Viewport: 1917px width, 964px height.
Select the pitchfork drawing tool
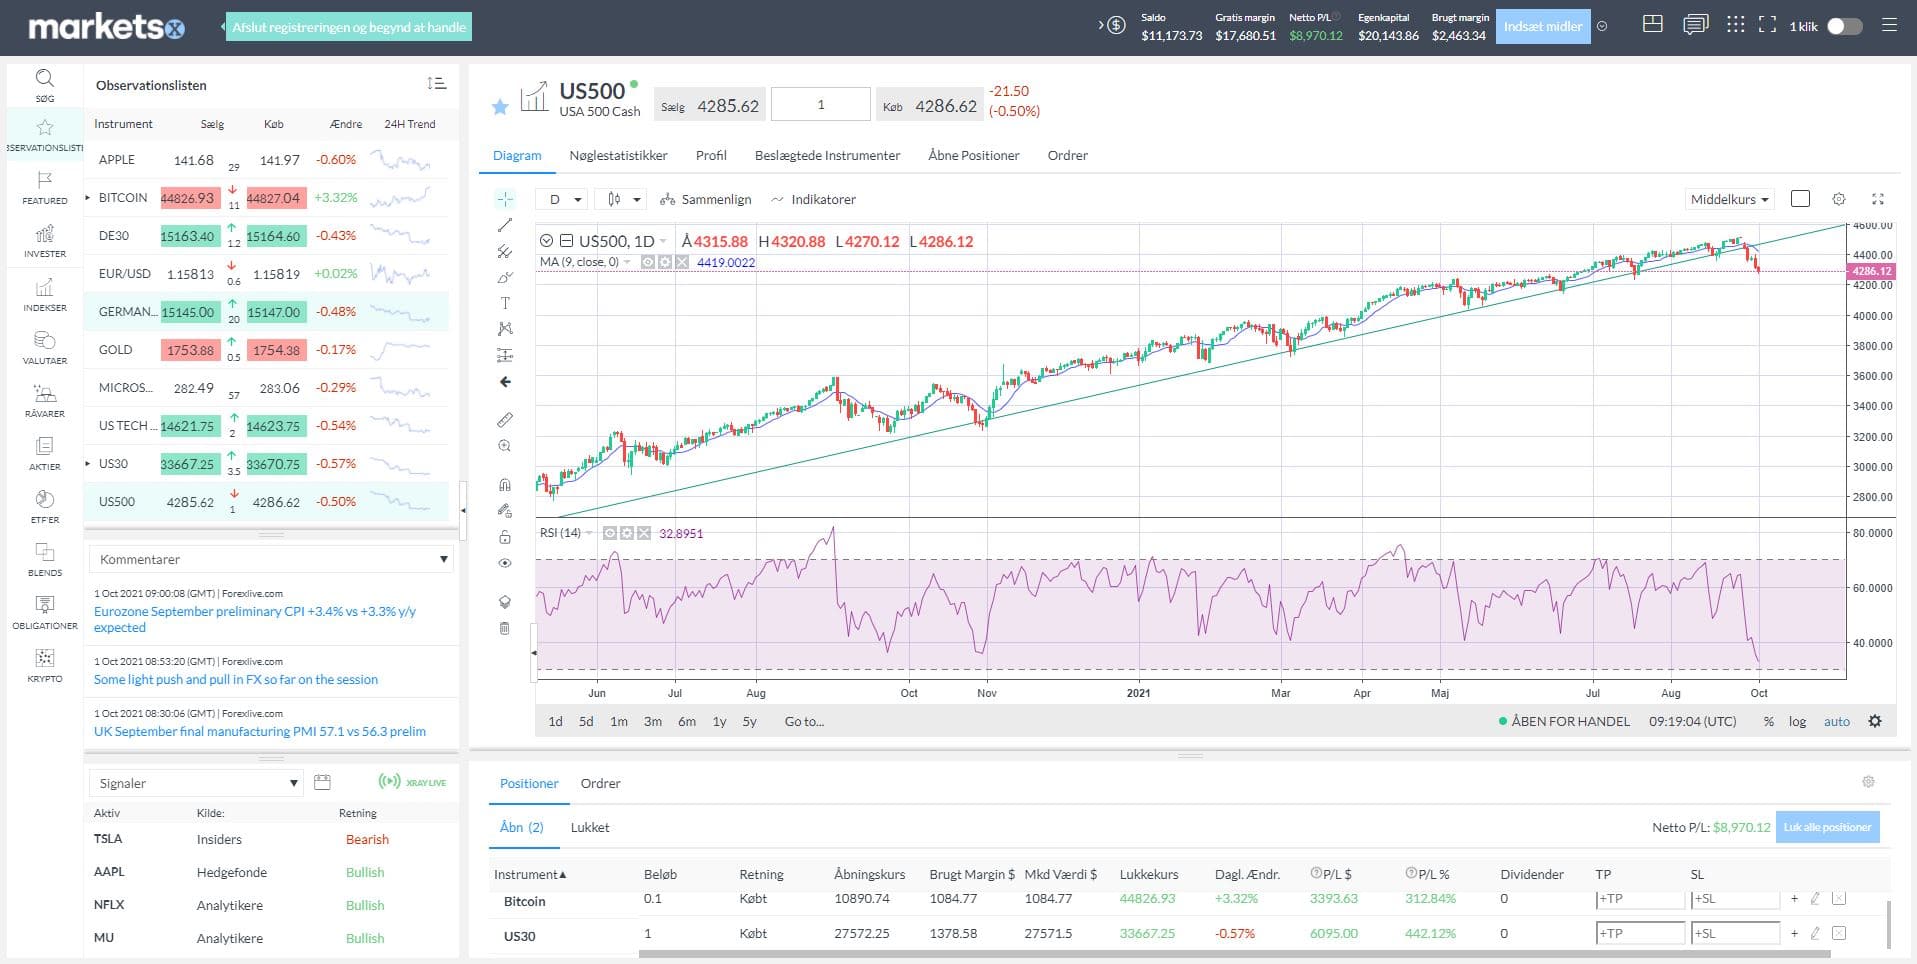click(x=505, y=251)
